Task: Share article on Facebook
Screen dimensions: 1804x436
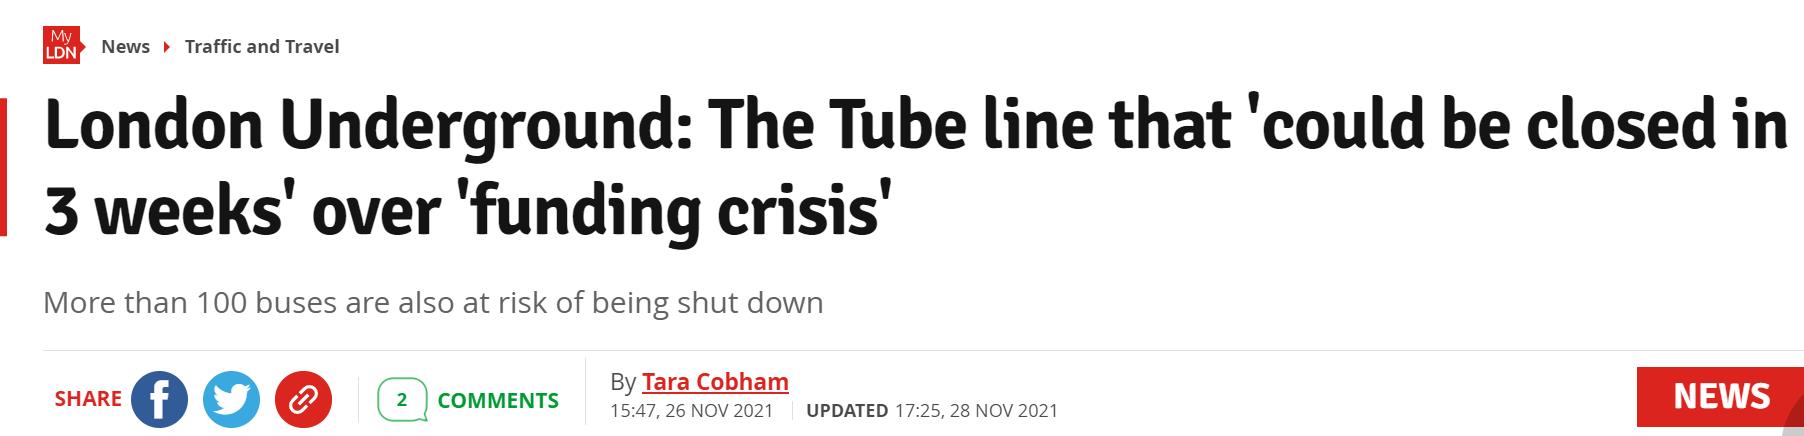Action: [159, 399]
